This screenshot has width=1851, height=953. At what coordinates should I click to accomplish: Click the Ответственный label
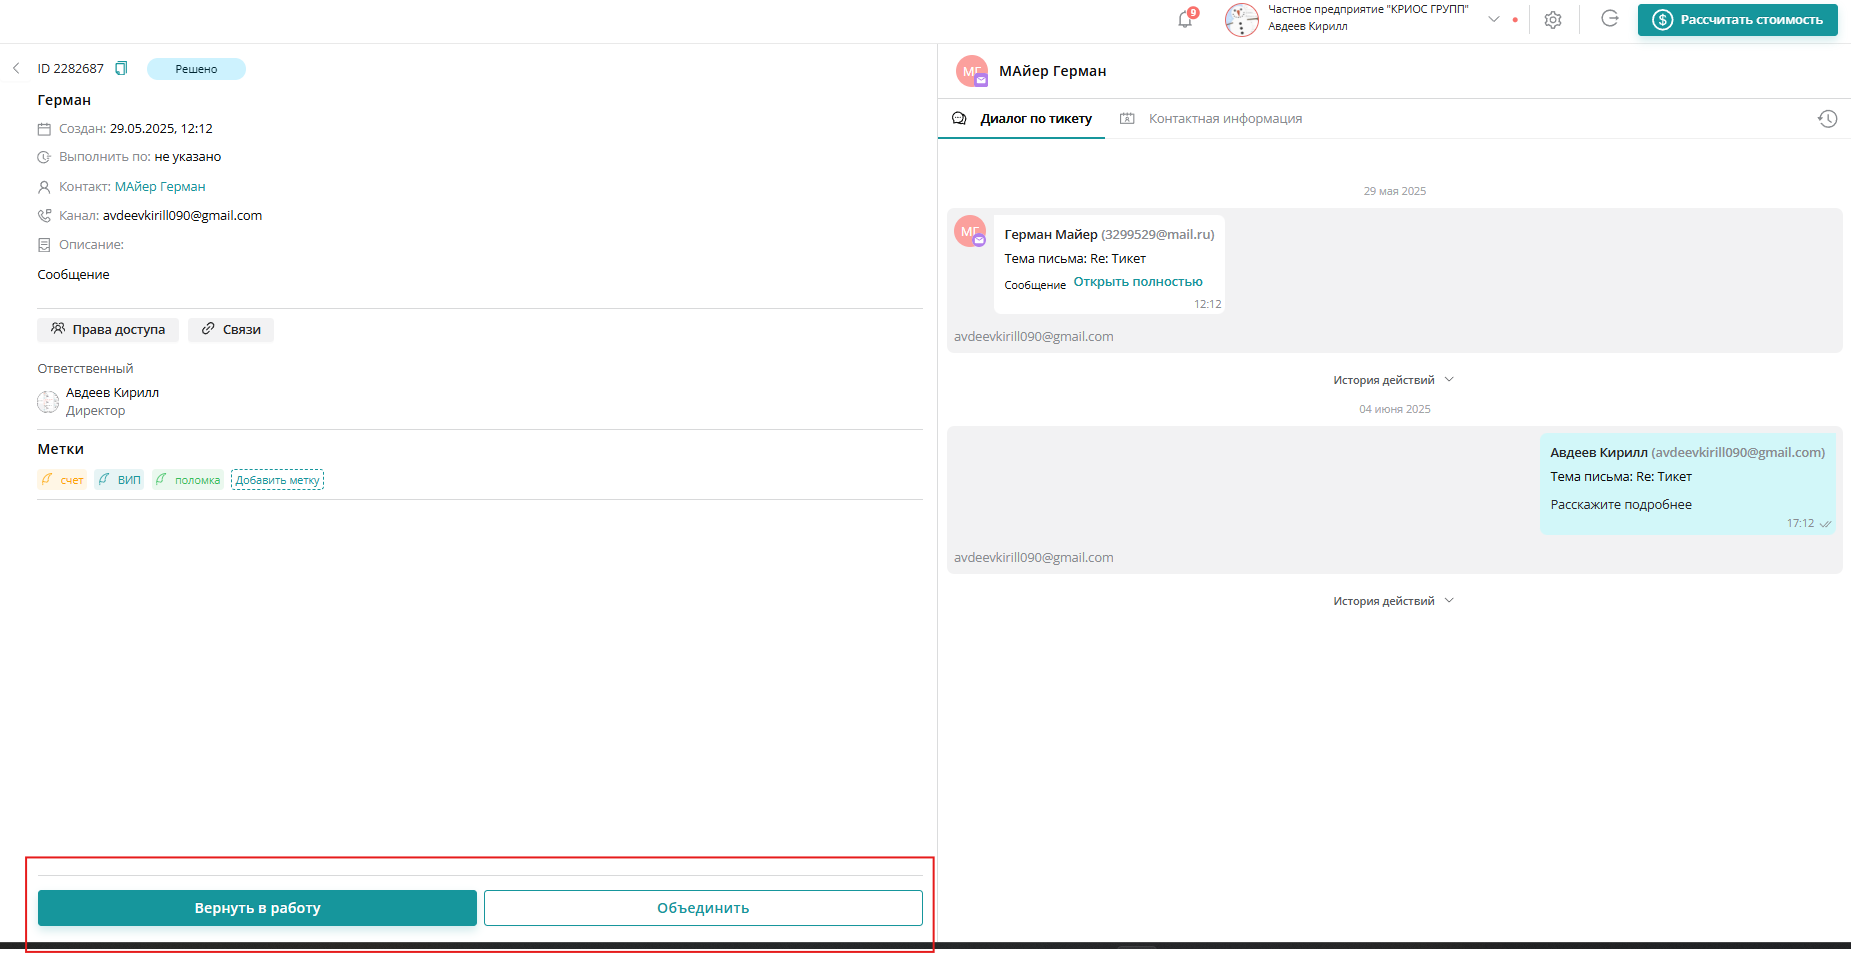[x=85, y=369]
